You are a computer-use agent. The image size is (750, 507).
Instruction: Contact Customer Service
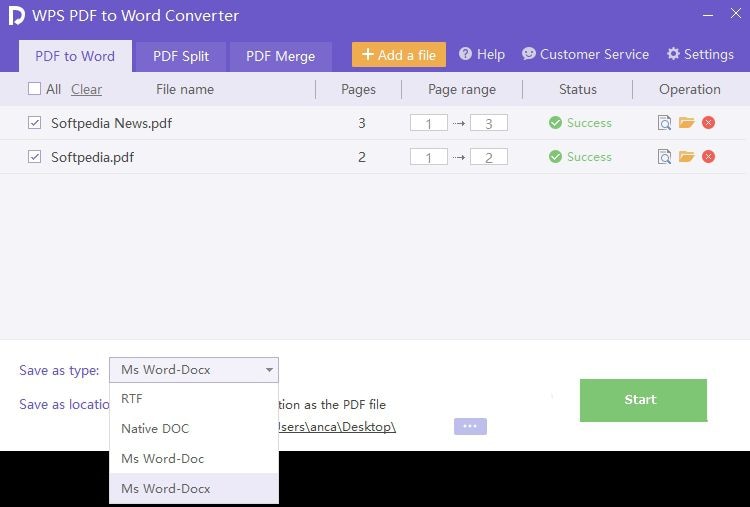[x=585, y=54]
